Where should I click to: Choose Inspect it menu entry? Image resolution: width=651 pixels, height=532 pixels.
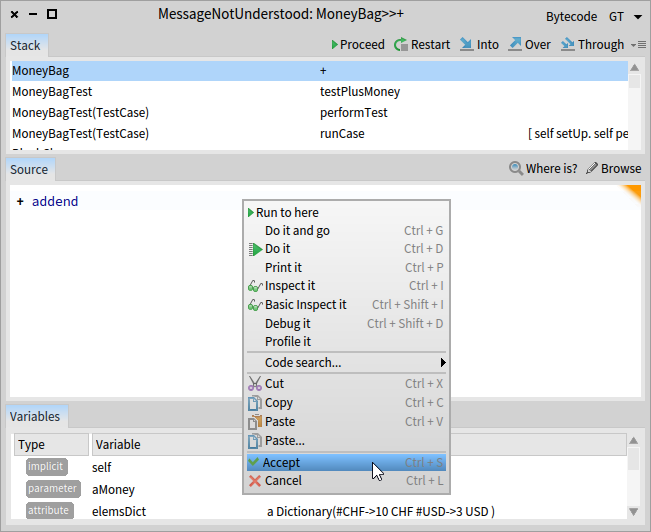[x=346, y=286]
